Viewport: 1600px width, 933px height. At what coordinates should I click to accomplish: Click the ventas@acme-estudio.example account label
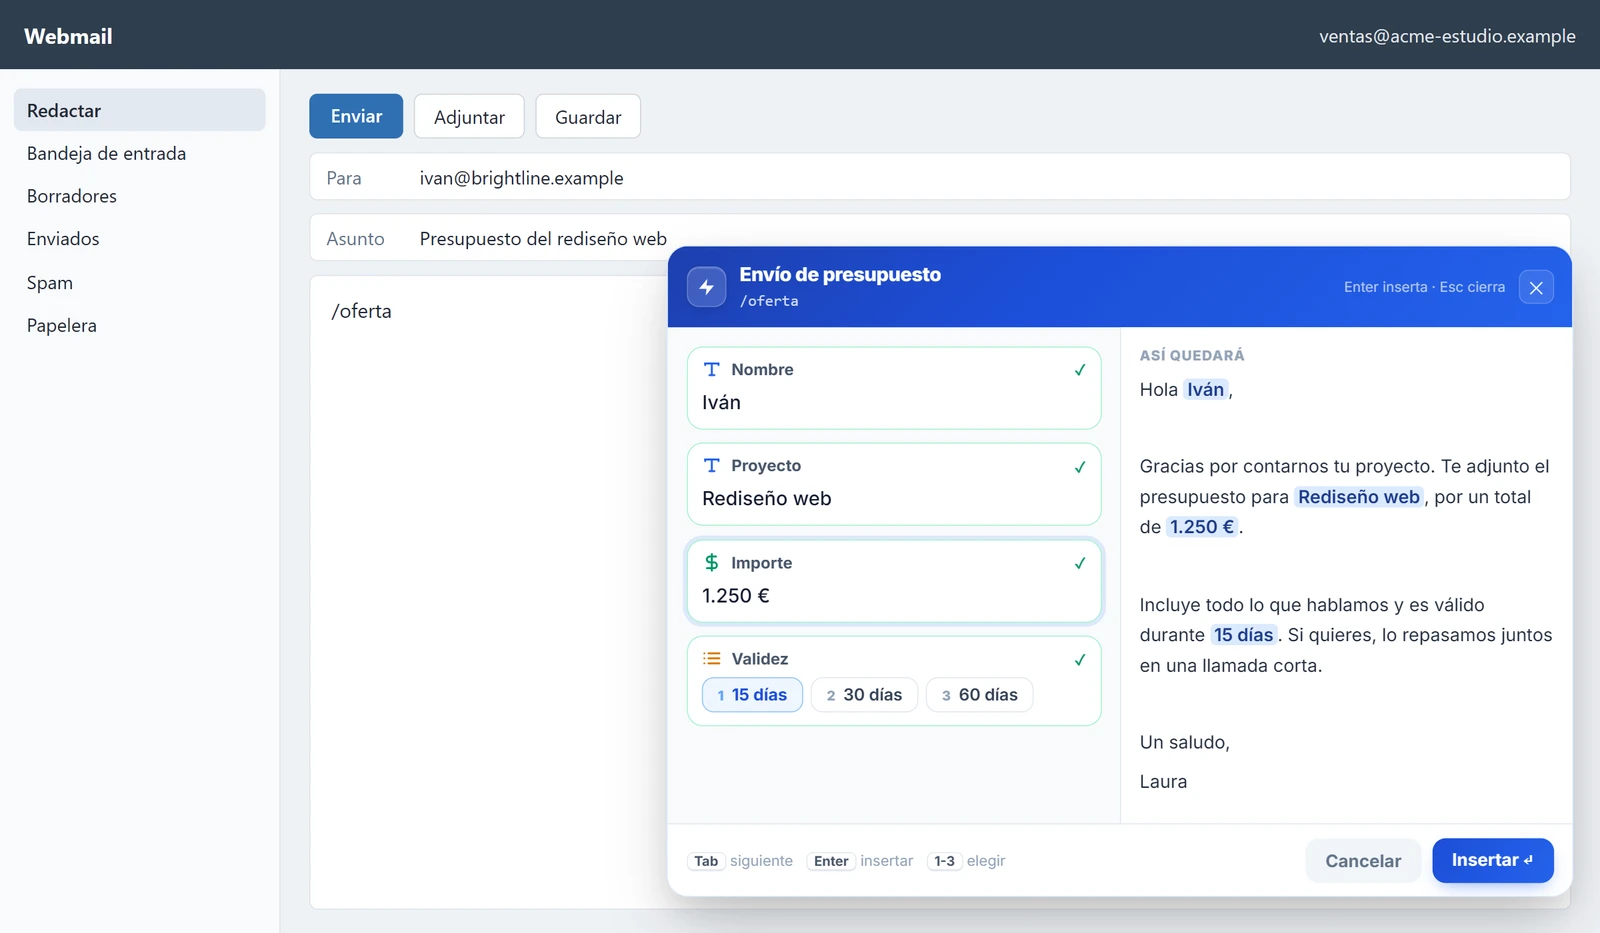[x=1447, y=36]
